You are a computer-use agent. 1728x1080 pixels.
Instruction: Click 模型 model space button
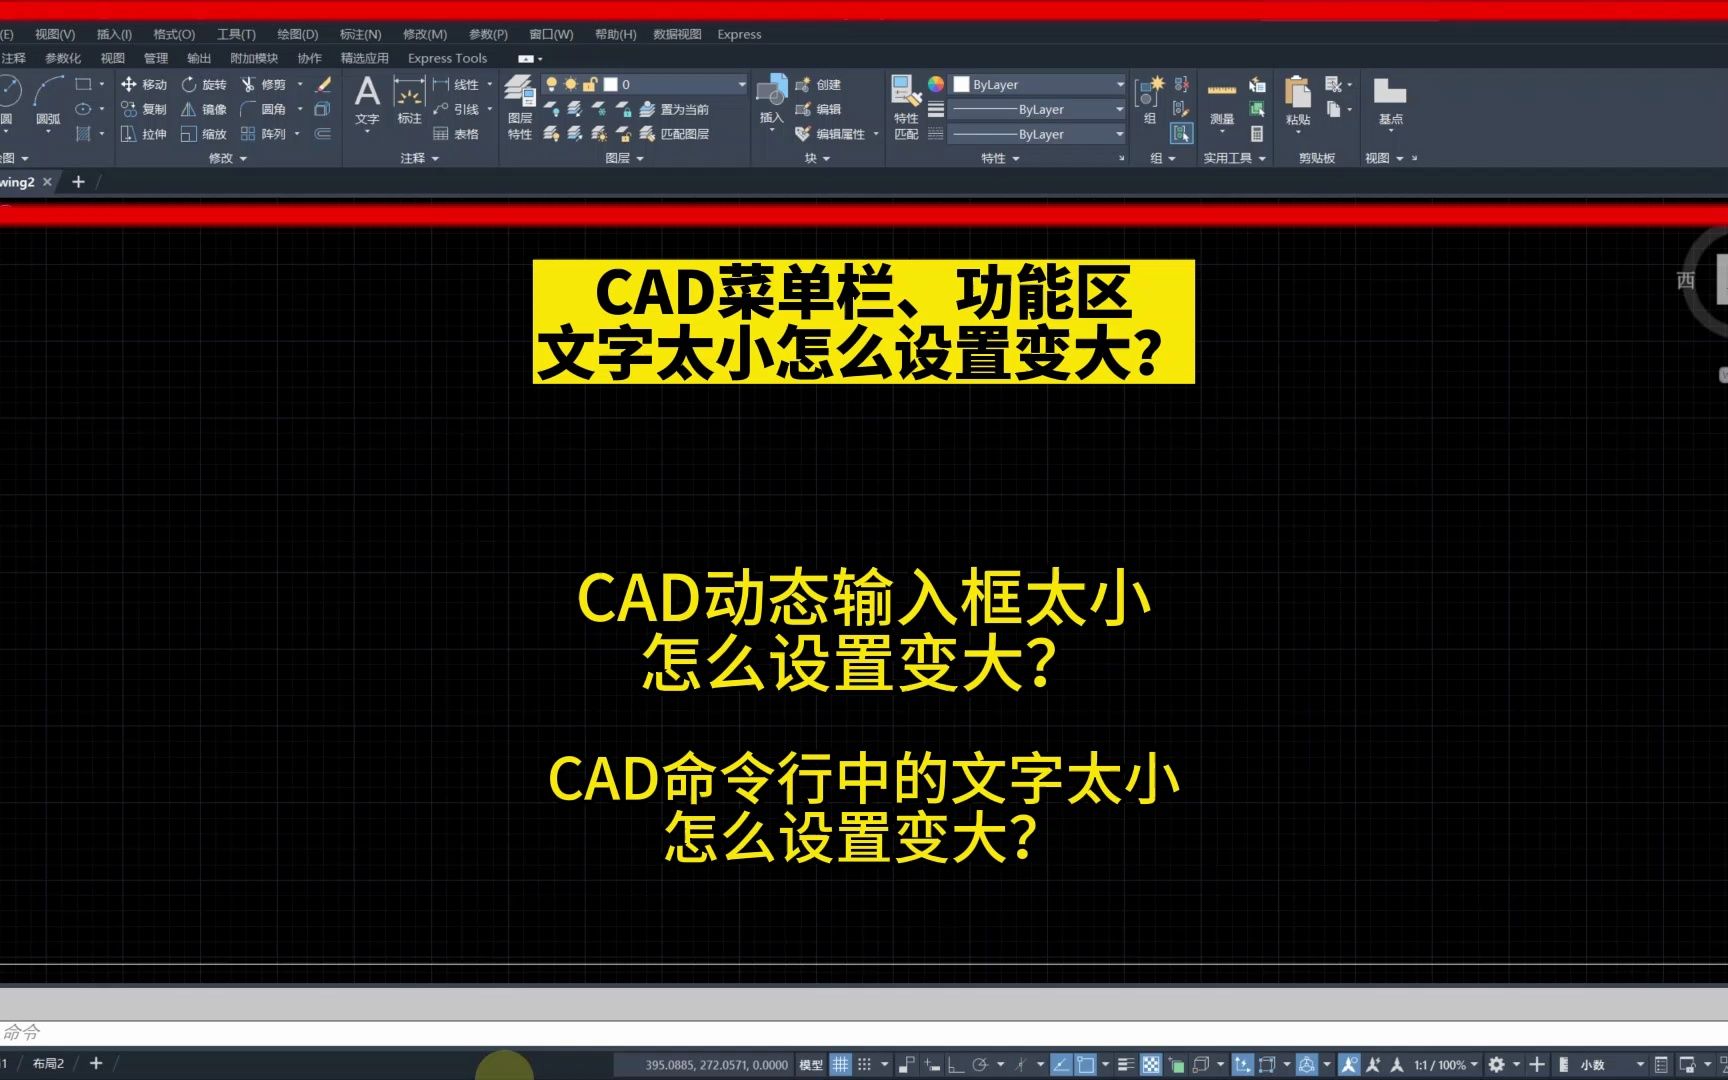click(x=811, y=1065)
